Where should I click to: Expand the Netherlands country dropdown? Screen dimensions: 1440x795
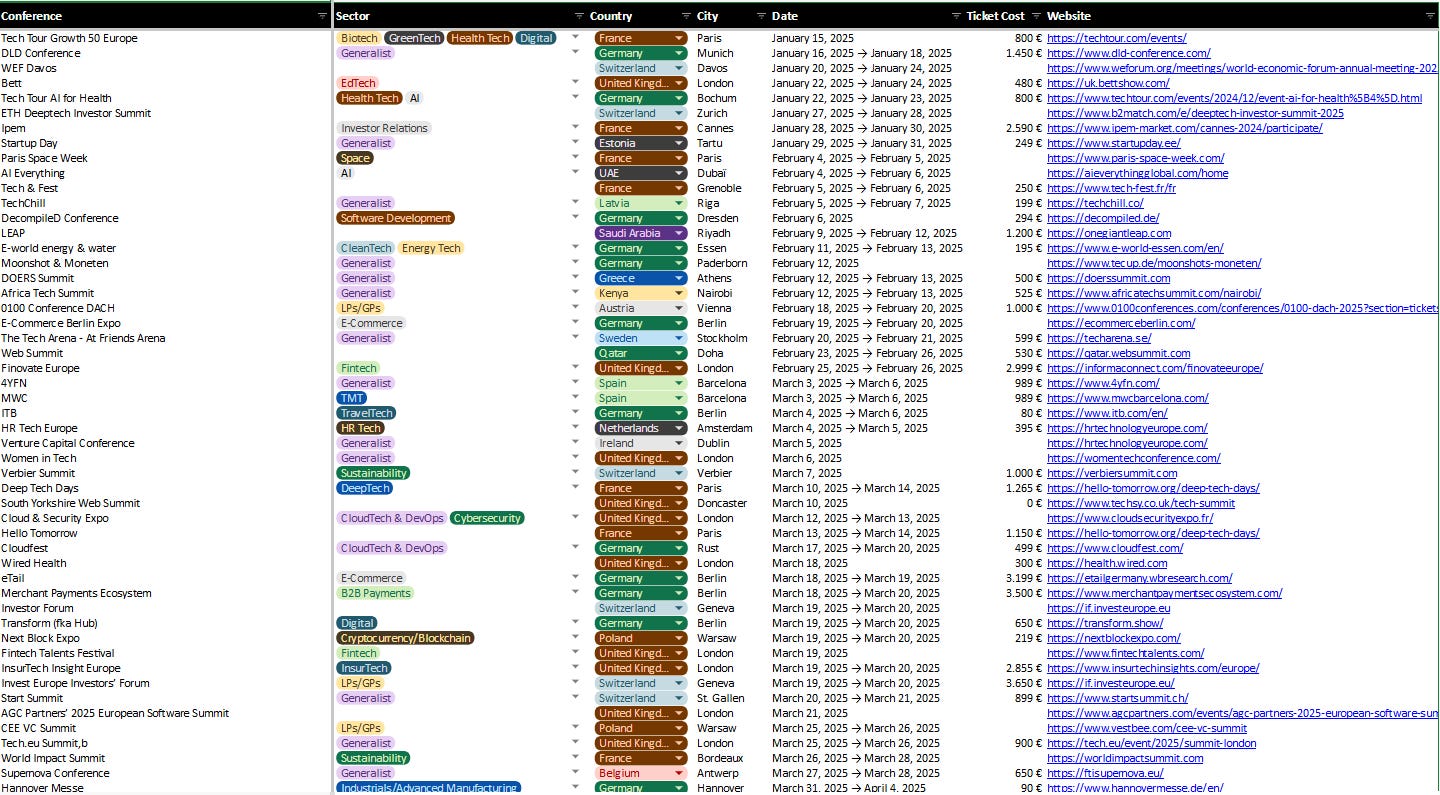click(x=679, y=428)
